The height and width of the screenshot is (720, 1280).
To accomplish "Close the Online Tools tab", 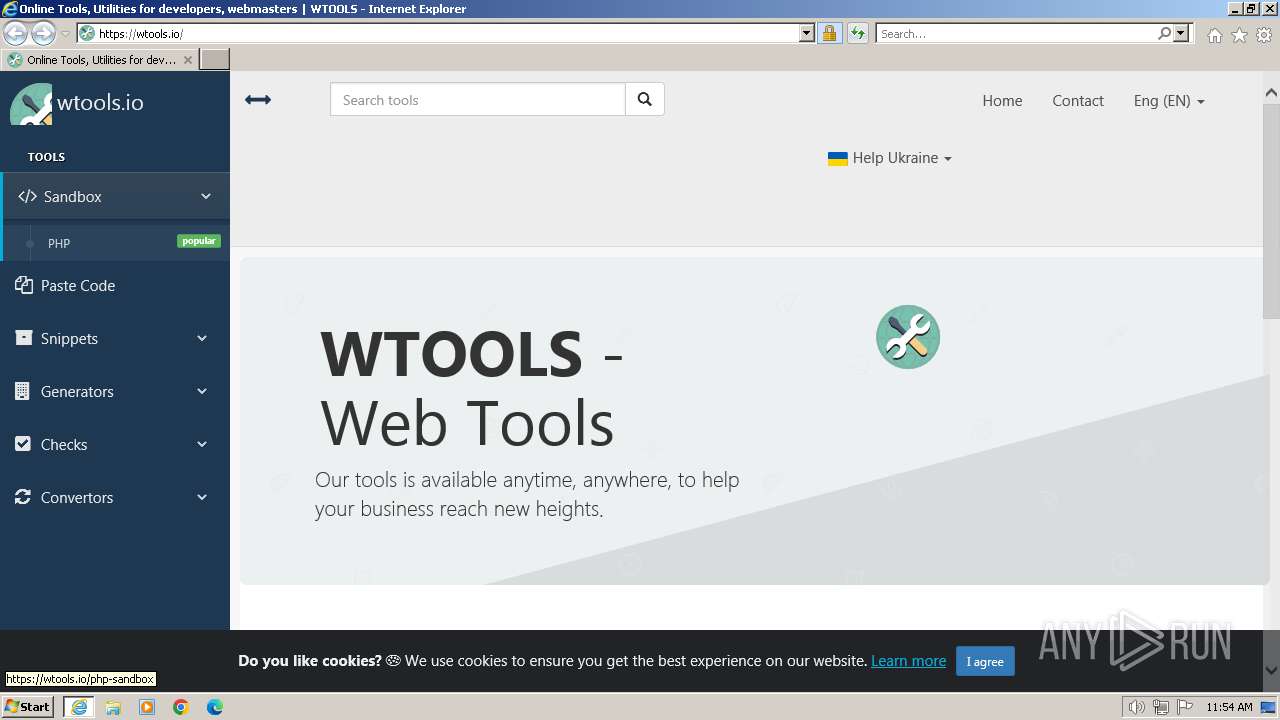I will click(188, 60).
